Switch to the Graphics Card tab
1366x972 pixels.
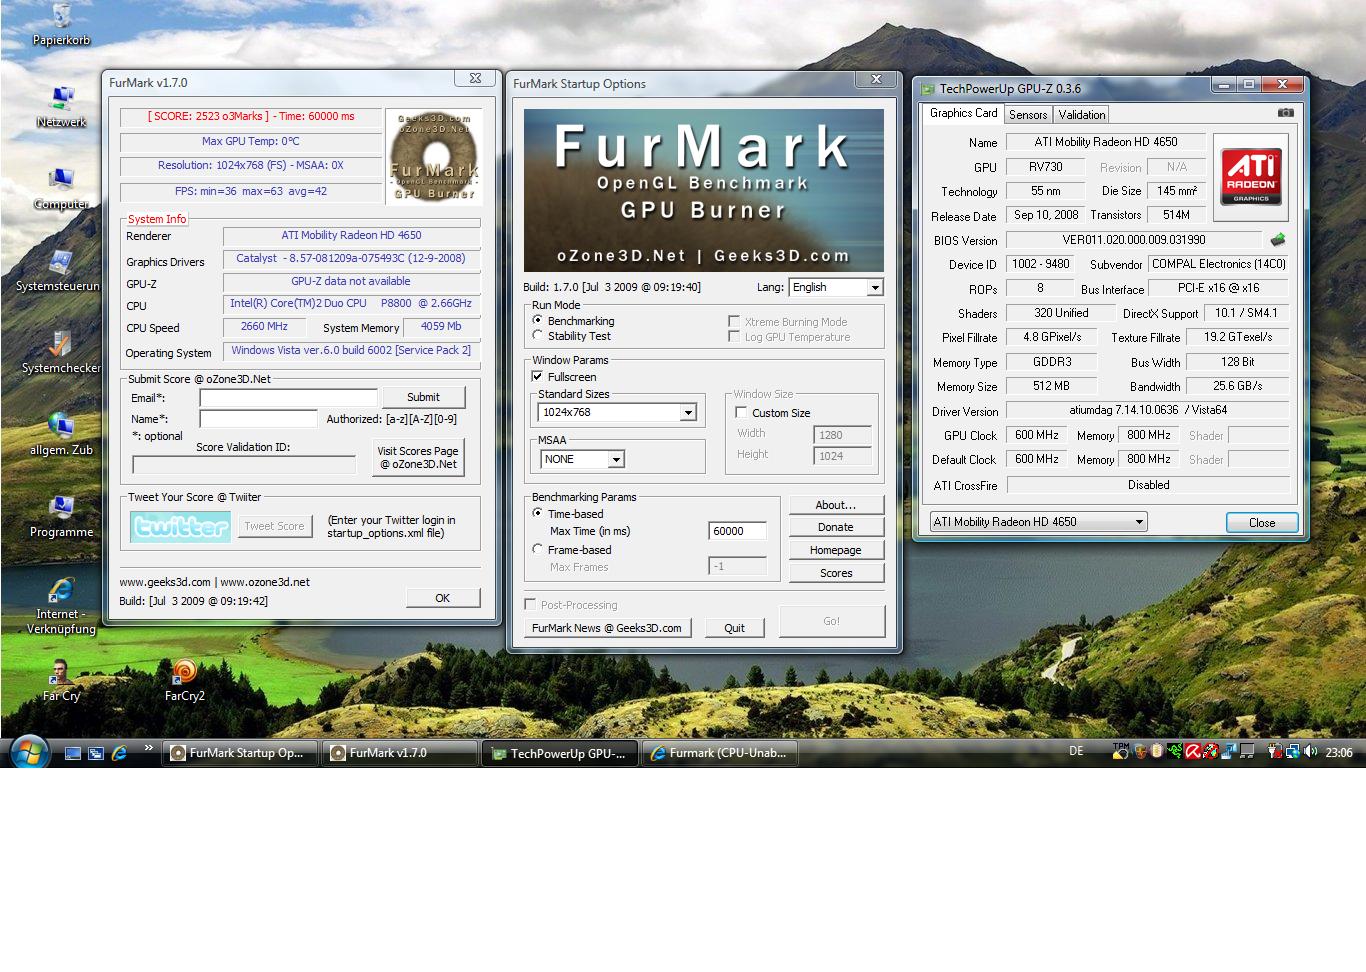coord(963,113)
